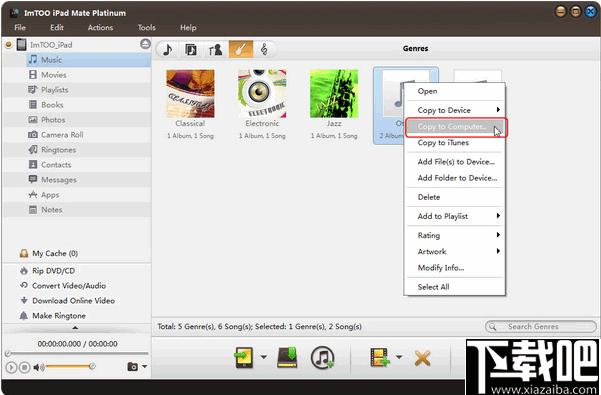601x395 pixels.
Task: Switch to composers treble clef icon
Action: 264,49
